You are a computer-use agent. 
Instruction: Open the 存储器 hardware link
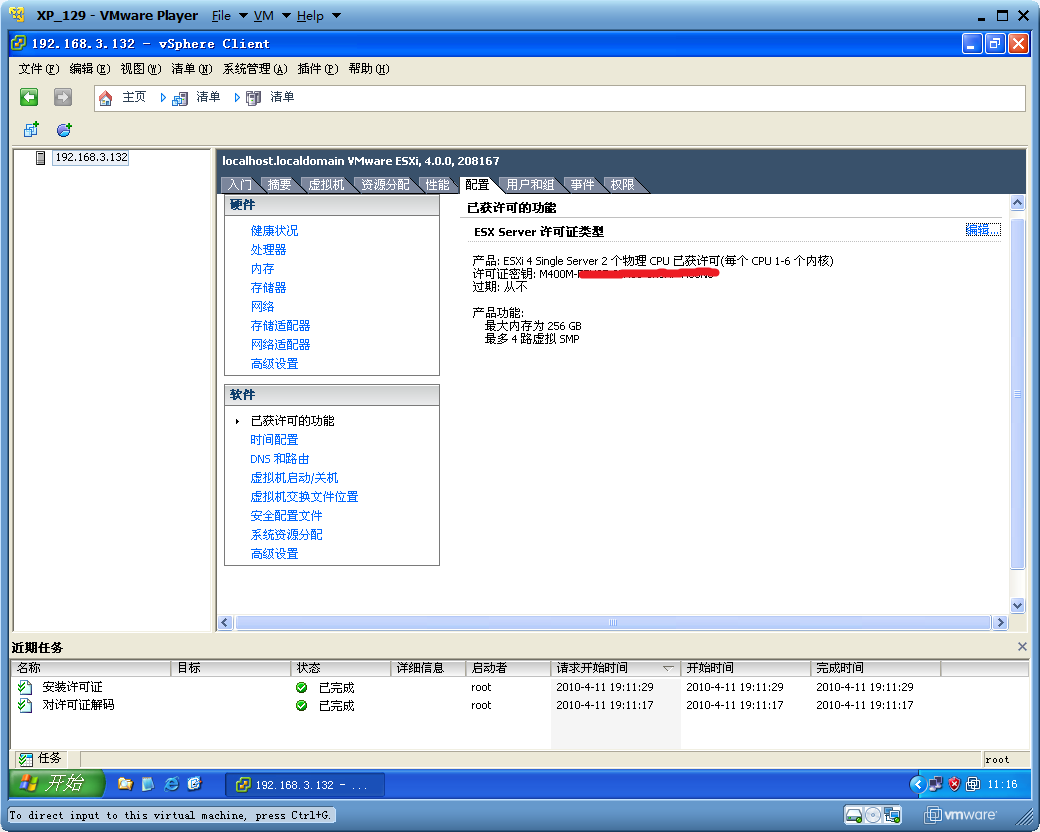[269, 288]
